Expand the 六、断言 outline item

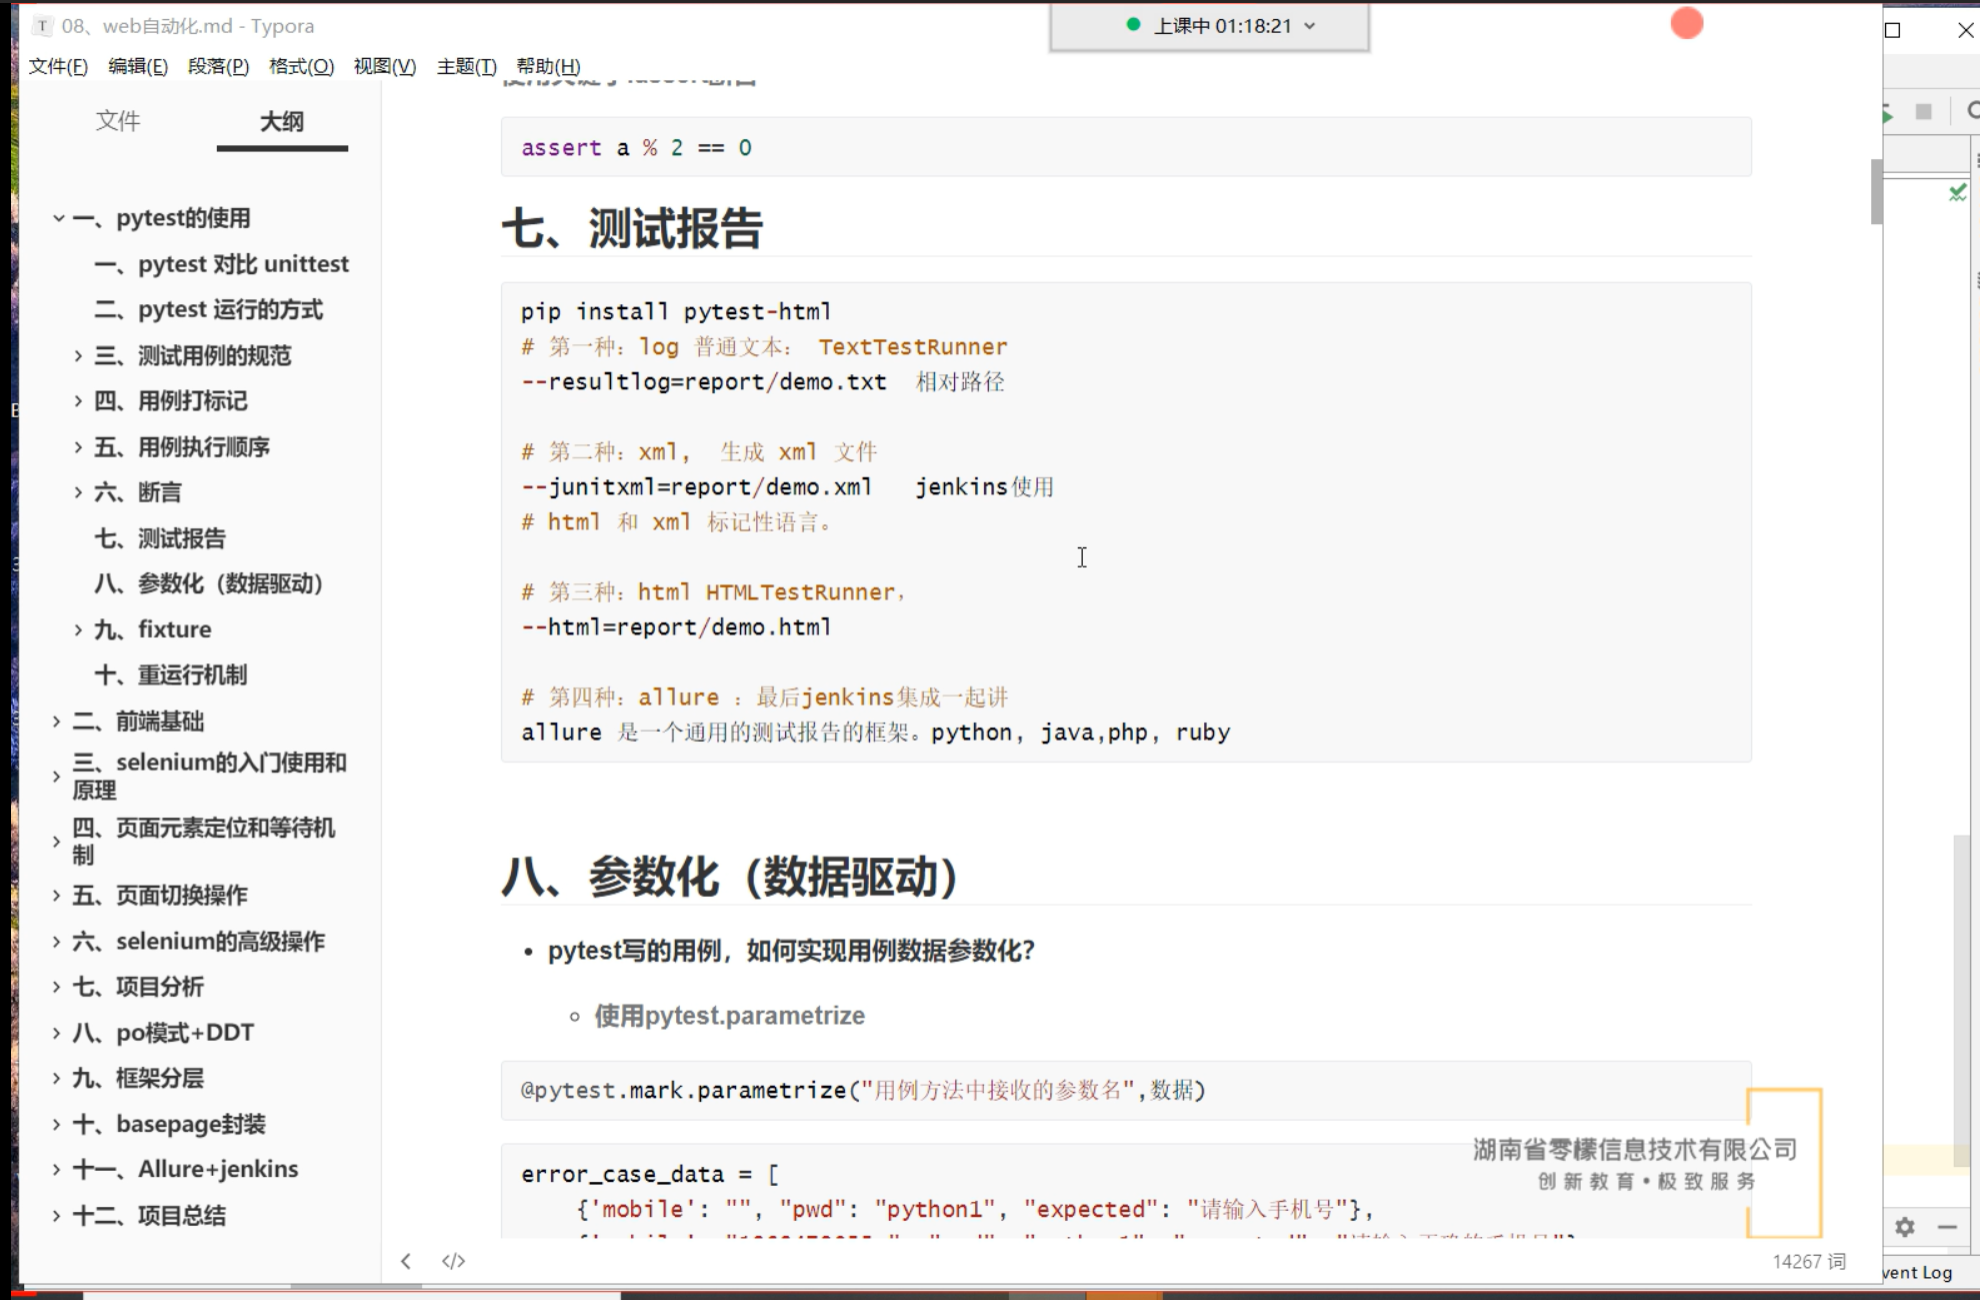point(78,492)
